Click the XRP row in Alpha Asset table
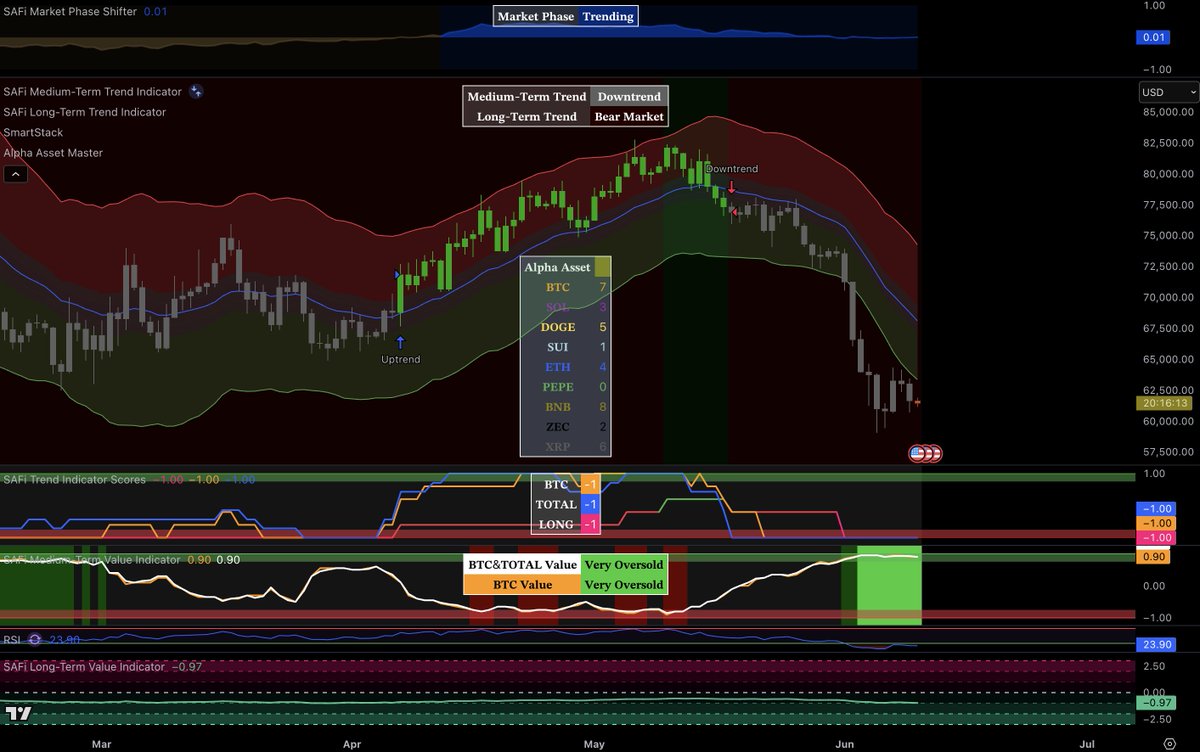 (566, 447)
